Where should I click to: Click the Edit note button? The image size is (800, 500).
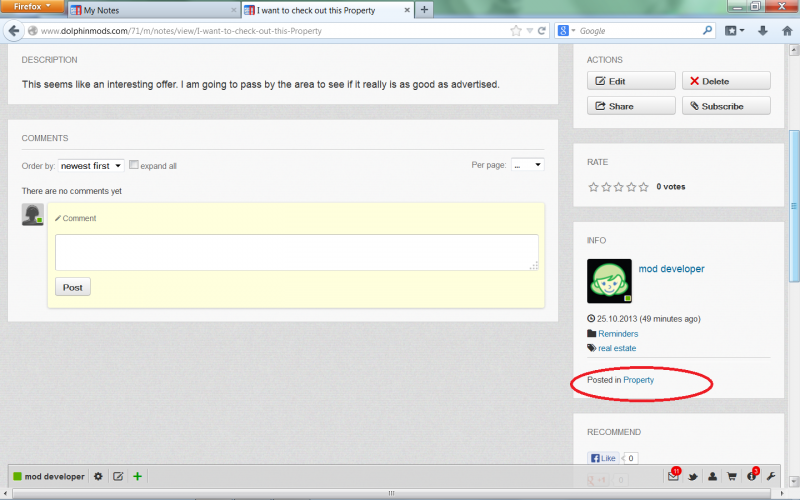631,81
